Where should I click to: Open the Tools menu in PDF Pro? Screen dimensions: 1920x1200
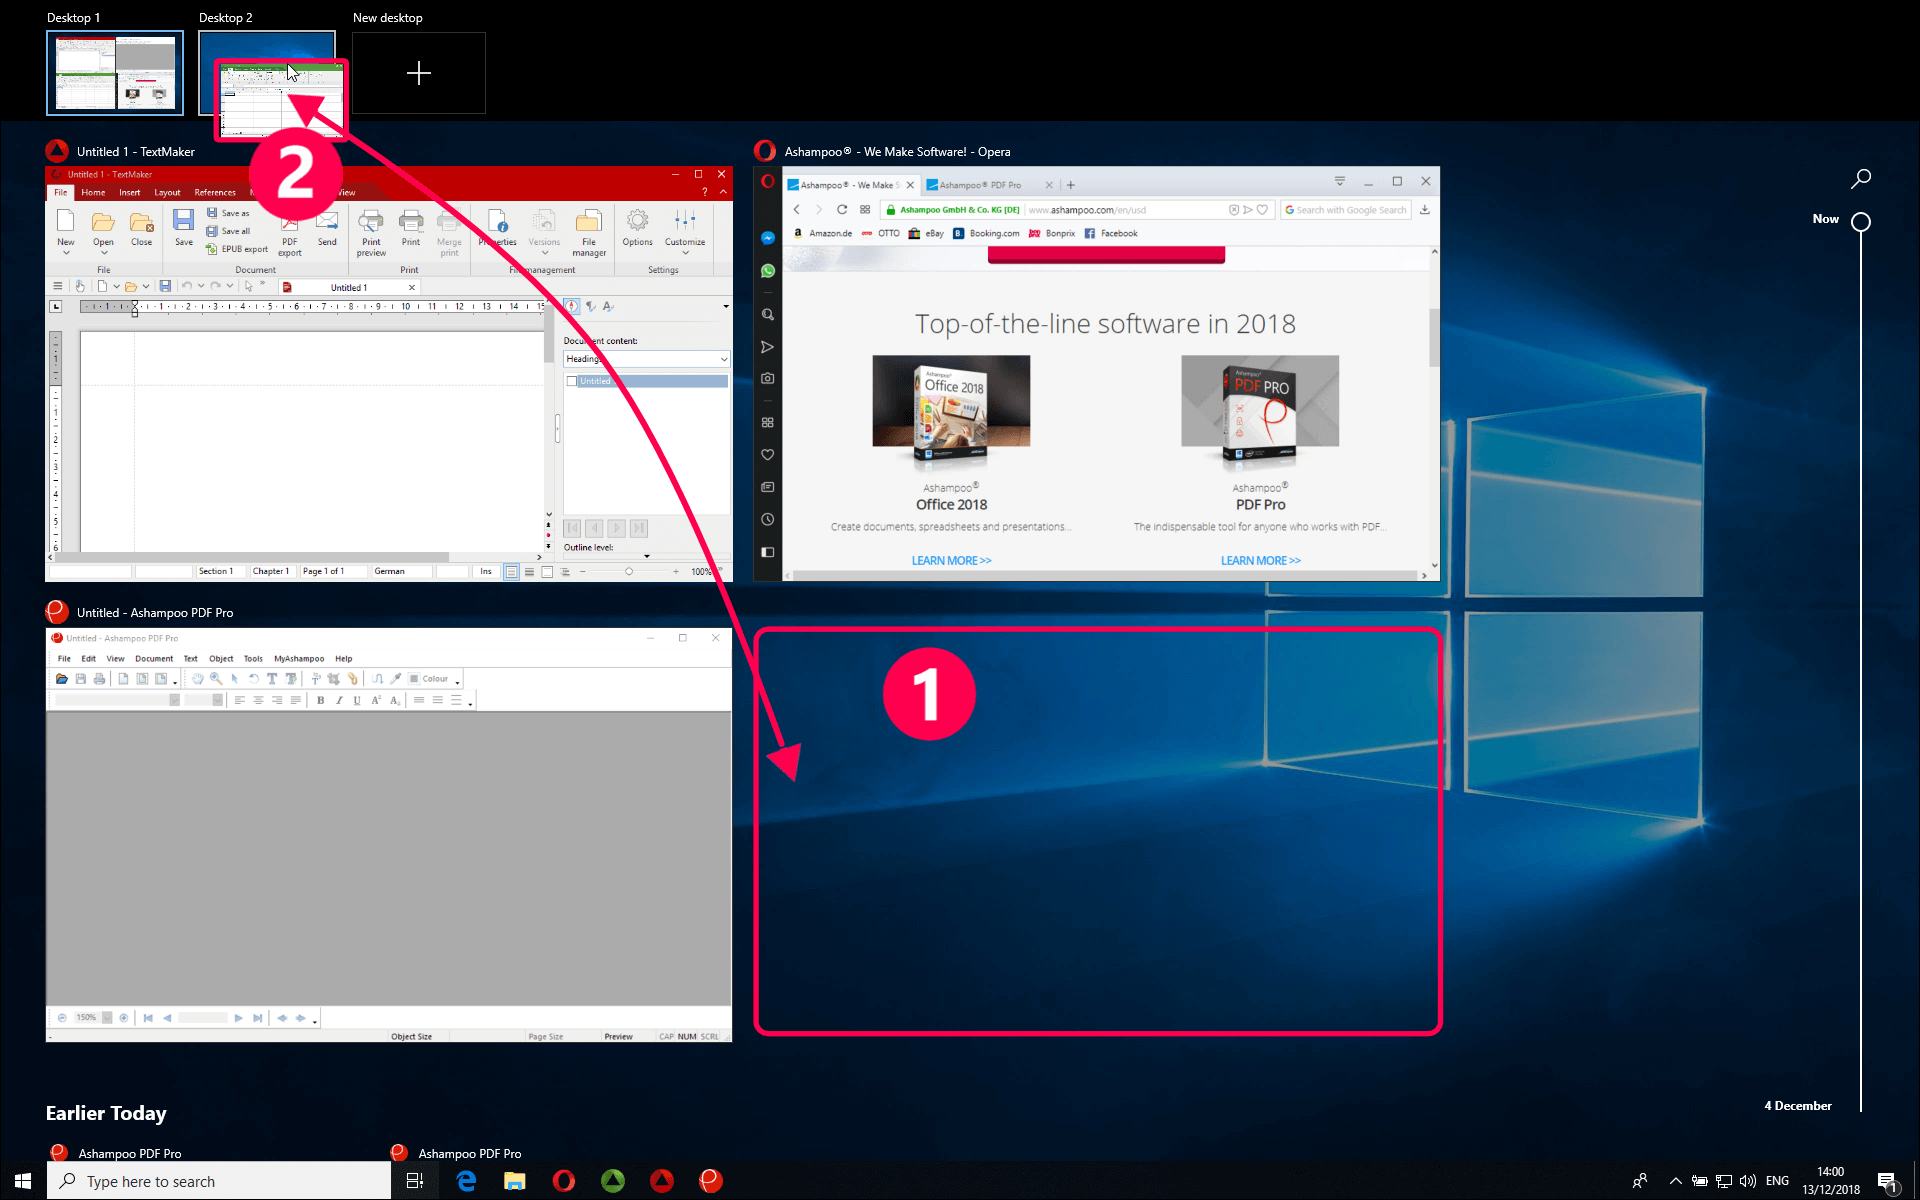[253, 659]
